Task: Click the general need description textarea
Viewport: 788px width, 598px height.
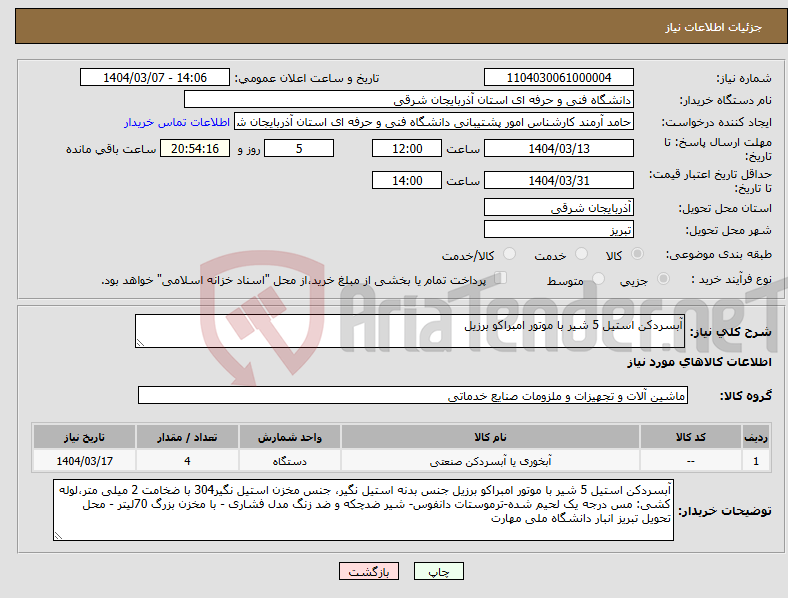Action: pyautogui.click(x=410, y=331)
